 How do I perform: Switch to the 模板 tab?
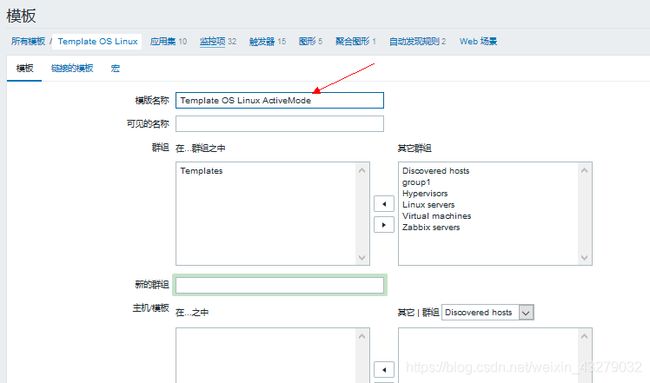pos(24,68)
